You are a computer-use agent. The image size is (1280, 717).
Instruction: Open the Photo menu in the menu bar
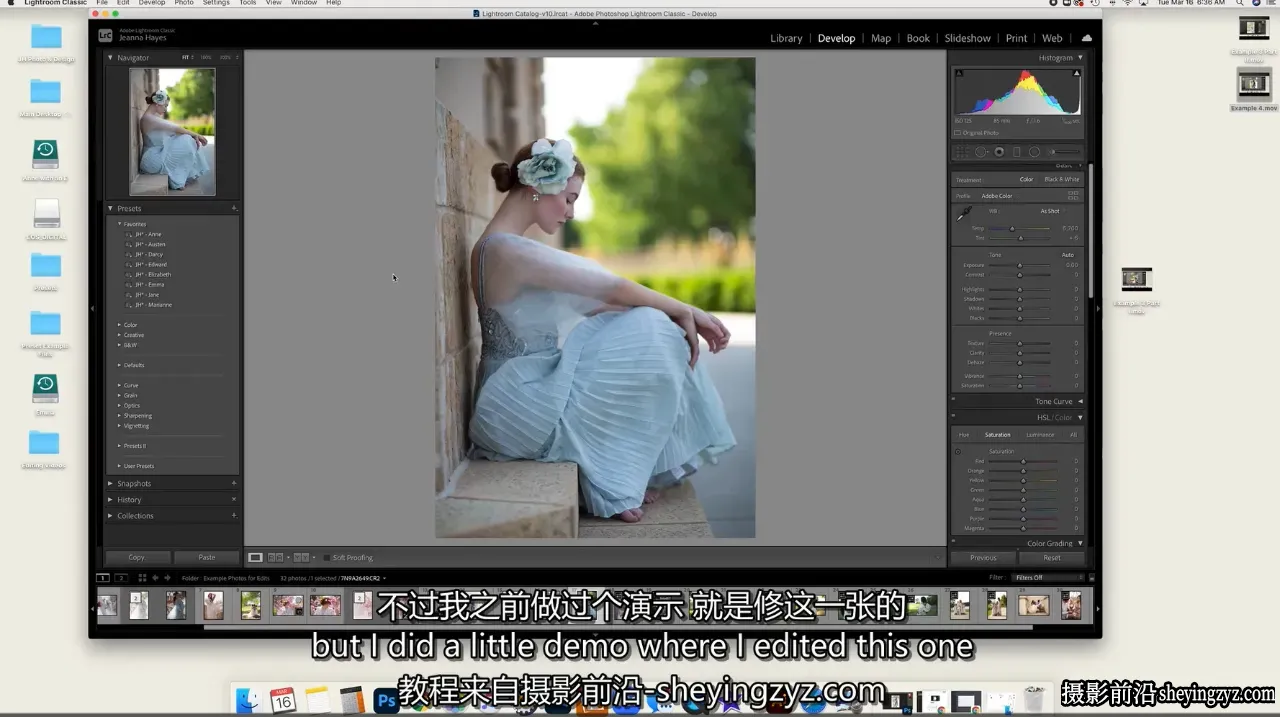coord(184,3)
